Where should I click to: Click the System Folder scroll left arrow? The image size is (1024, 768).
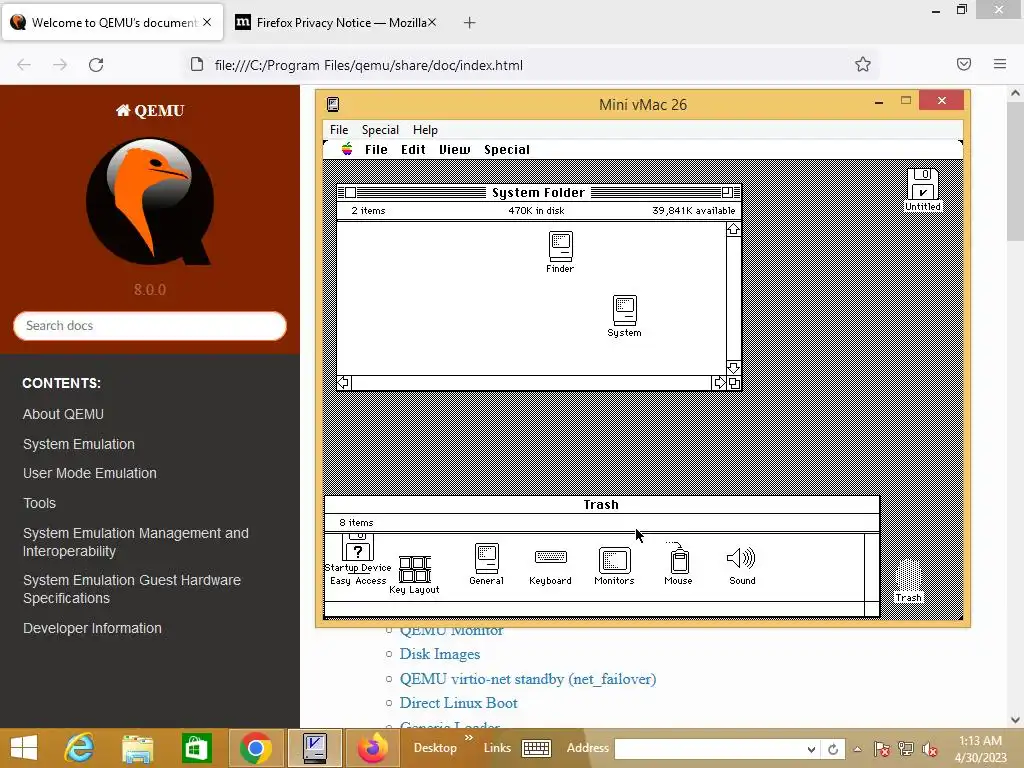344,383
